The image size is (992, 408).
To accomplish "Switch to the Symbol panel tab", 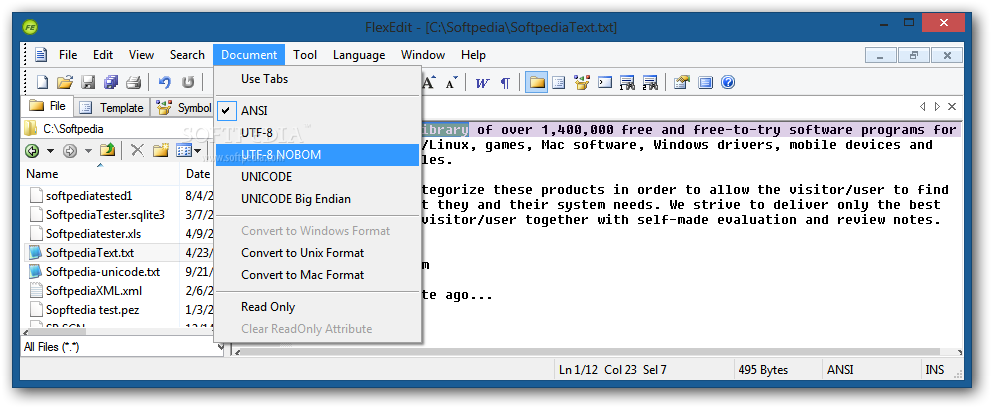I will coord(183,108).
